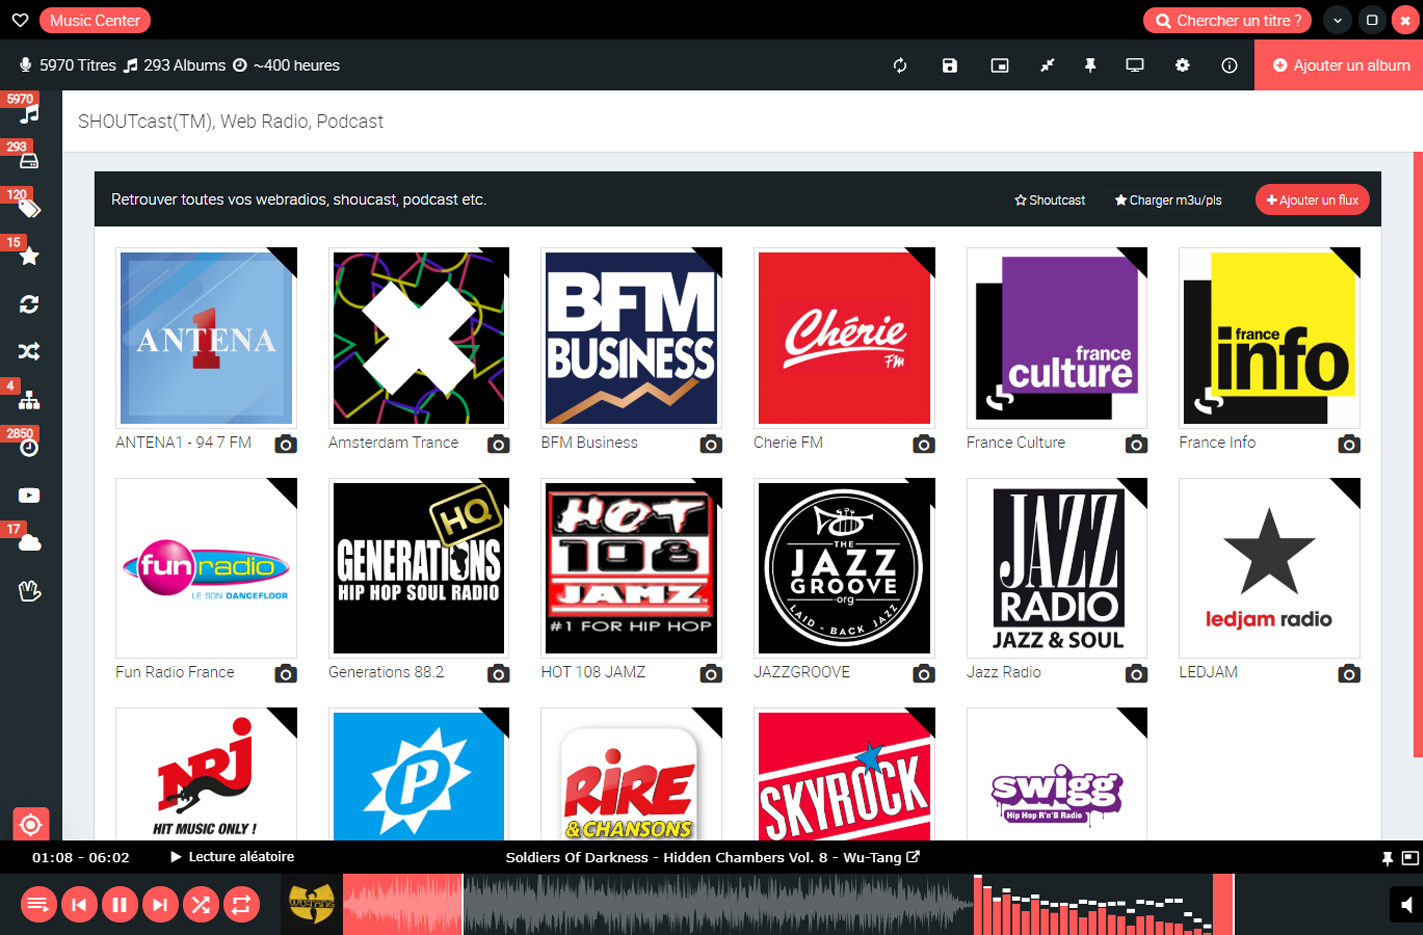Open the network tree icon with 4 badge
The height and width of the screenshot is (935, 1423).
[x=29, y=400]
